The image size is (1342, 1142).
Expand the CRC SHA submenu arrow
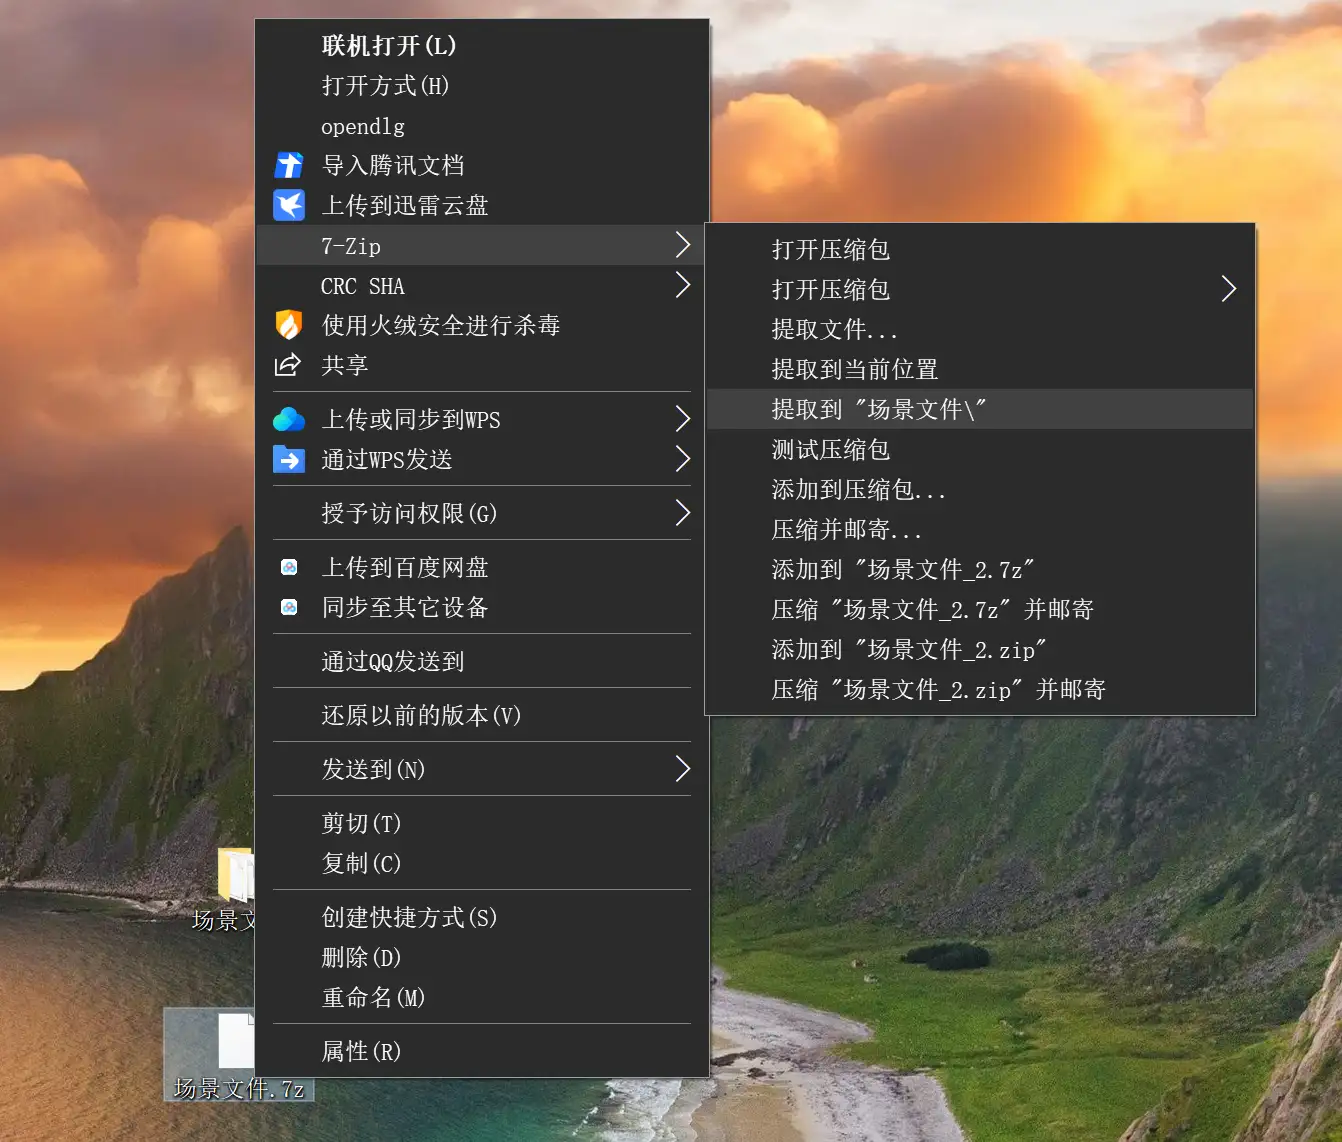(x=682, y=285)
